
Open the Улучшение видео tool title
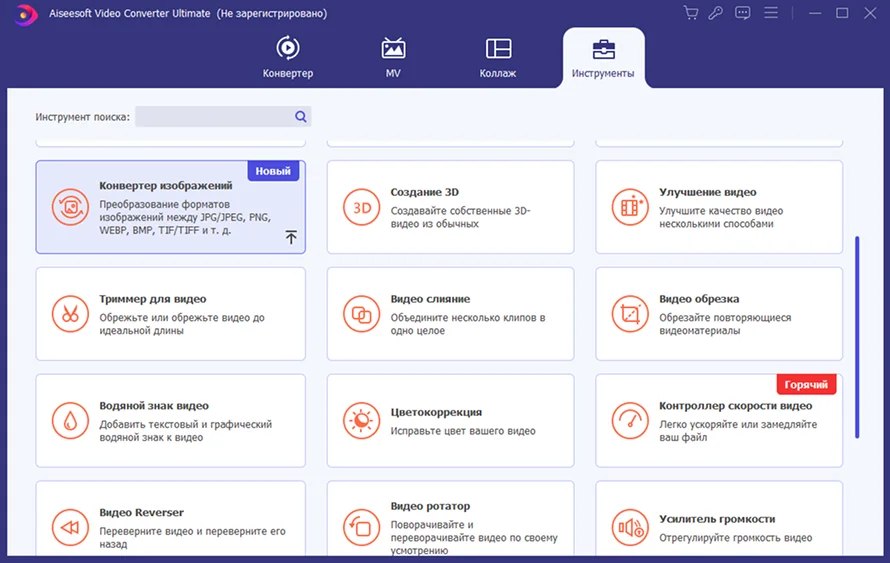coord(707,192)
